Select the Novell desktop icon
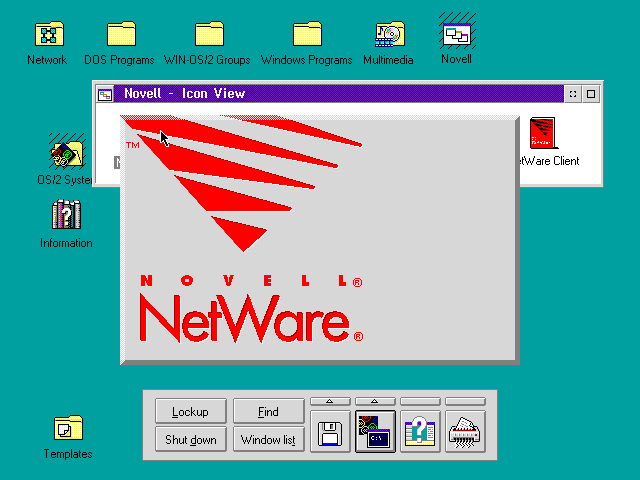Viewport: 640px width, 480px height. click(x=457, y=33)
